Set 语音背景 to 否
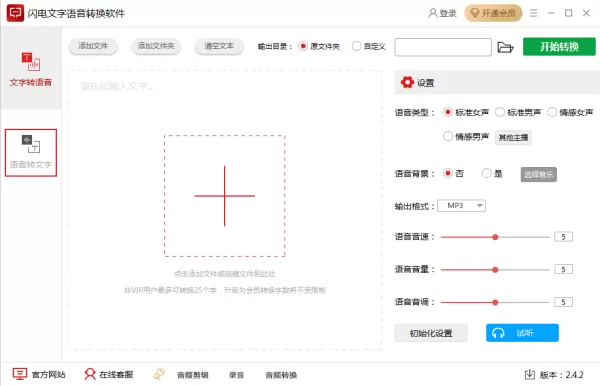The height and width of the screenshot is (386, 600). click(453, 174)
